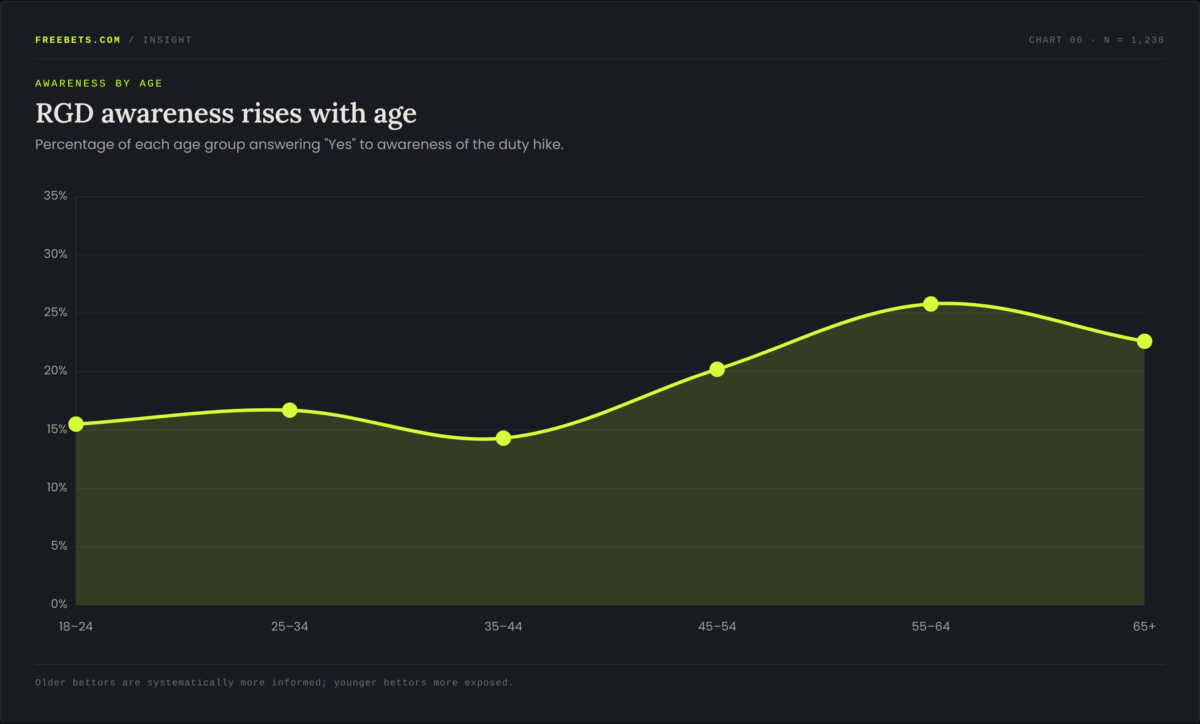This screenshot has height=724, width=1200.
Task: Click the 18–24 x-axis label
Action: (x=76, y=626)
